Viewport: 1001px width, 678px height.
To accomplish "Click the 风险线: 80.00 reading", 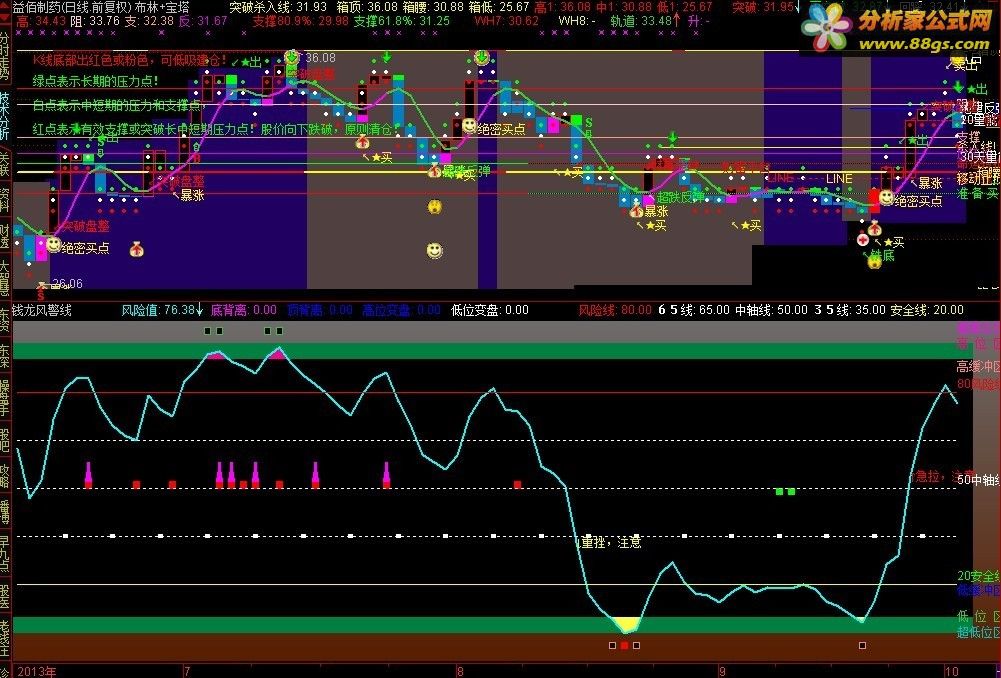I will point(615,310).
